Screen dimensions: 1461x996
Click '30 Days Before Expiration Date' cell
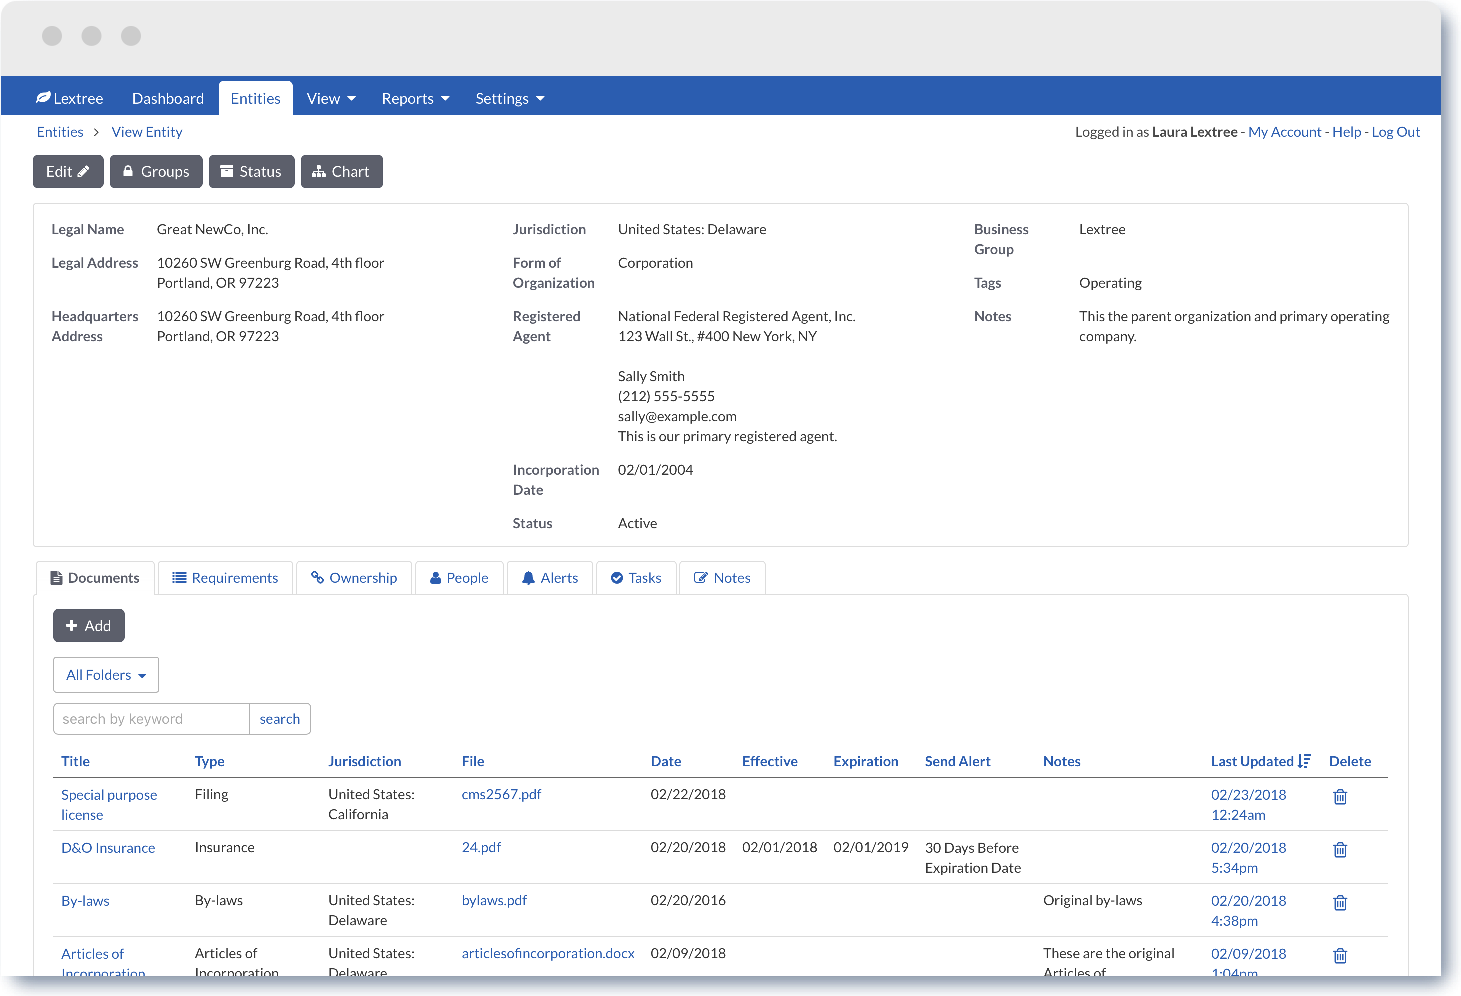[973, 858]
